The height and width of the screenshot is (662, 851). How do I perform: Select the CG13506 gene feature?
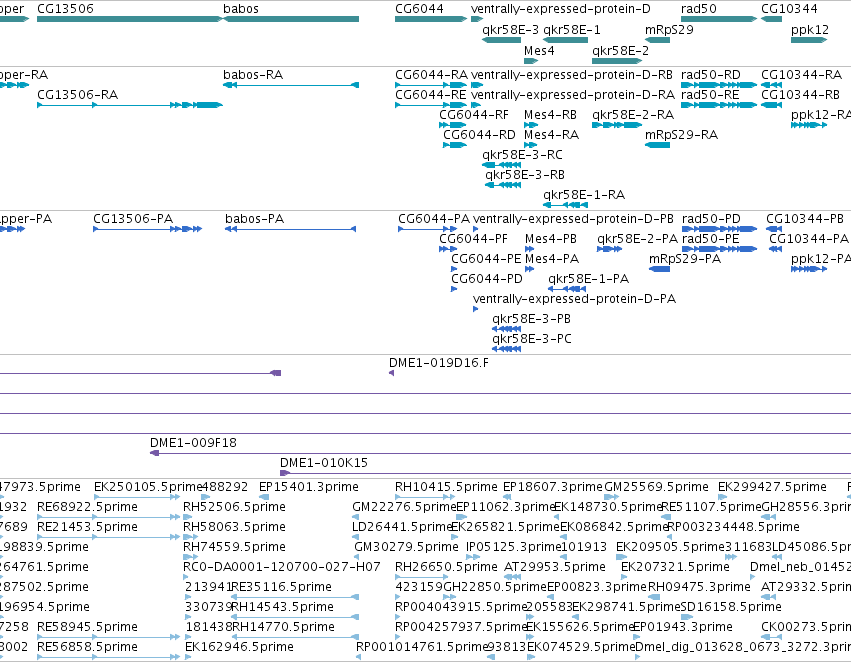130,19
